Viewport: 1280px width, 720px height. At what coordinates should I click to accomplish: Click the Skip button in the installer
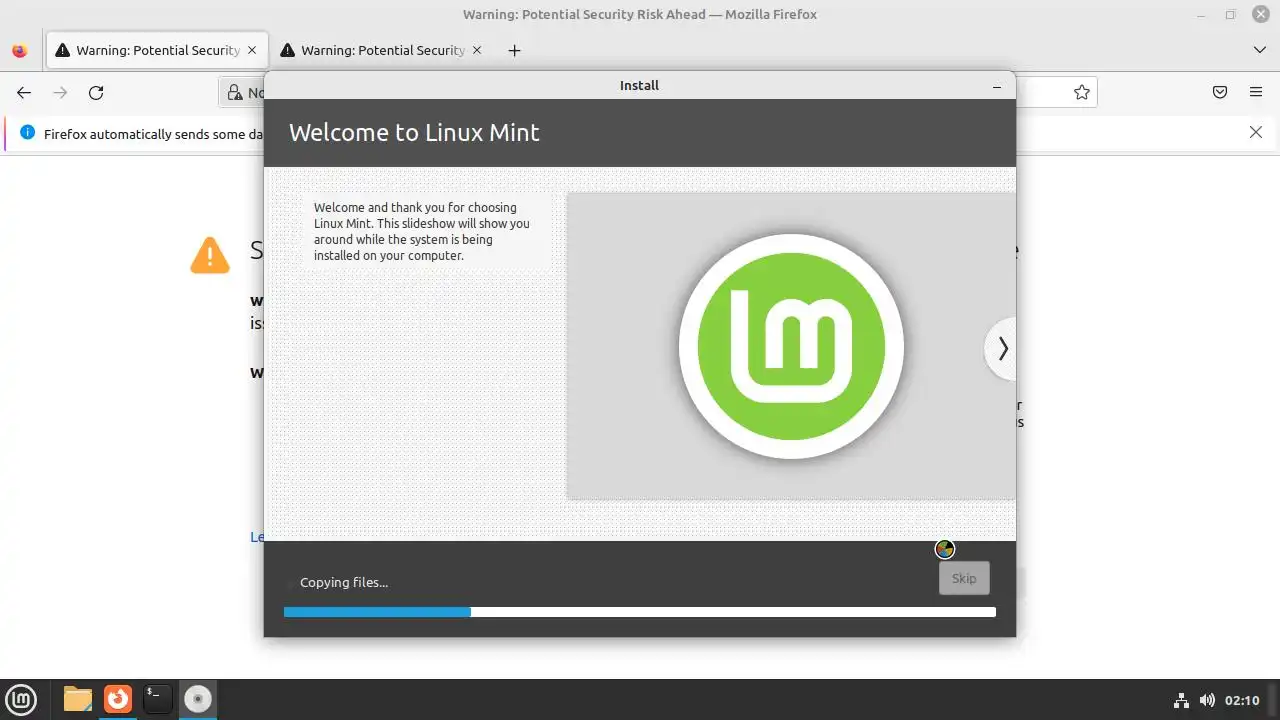click(x=964, y=578)
